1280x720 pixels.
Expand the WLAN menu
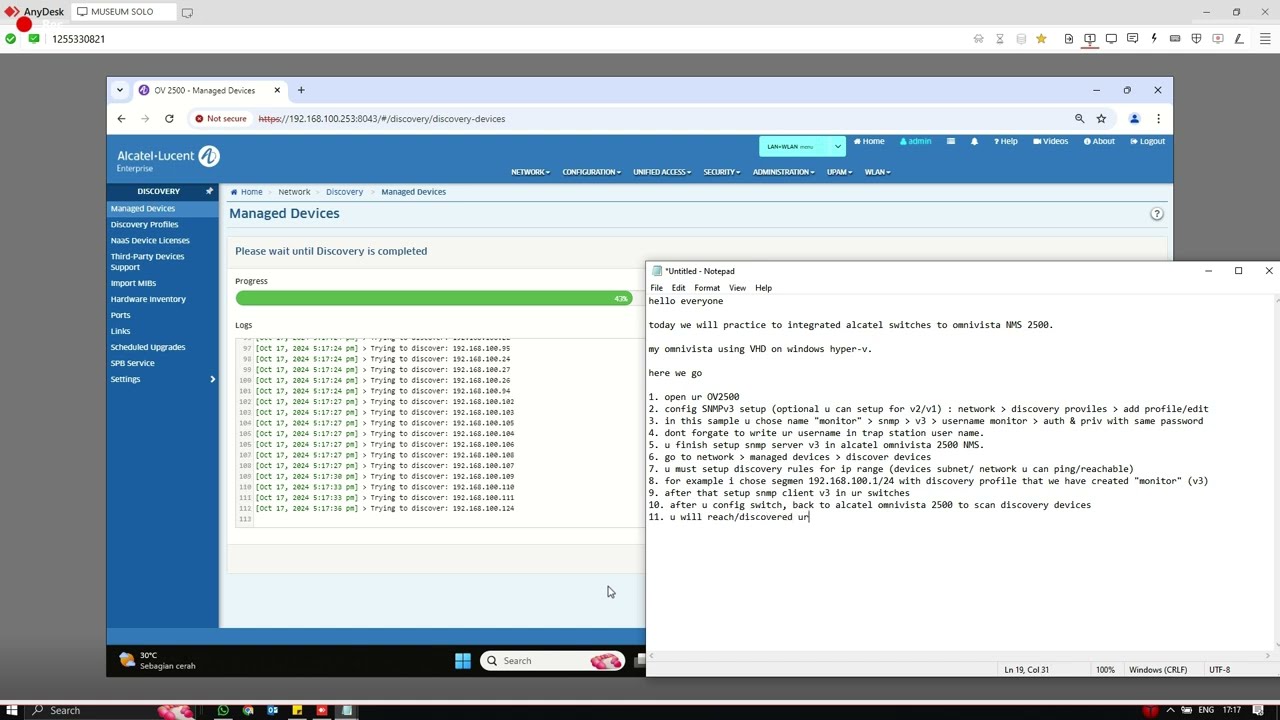coord(877,172)
